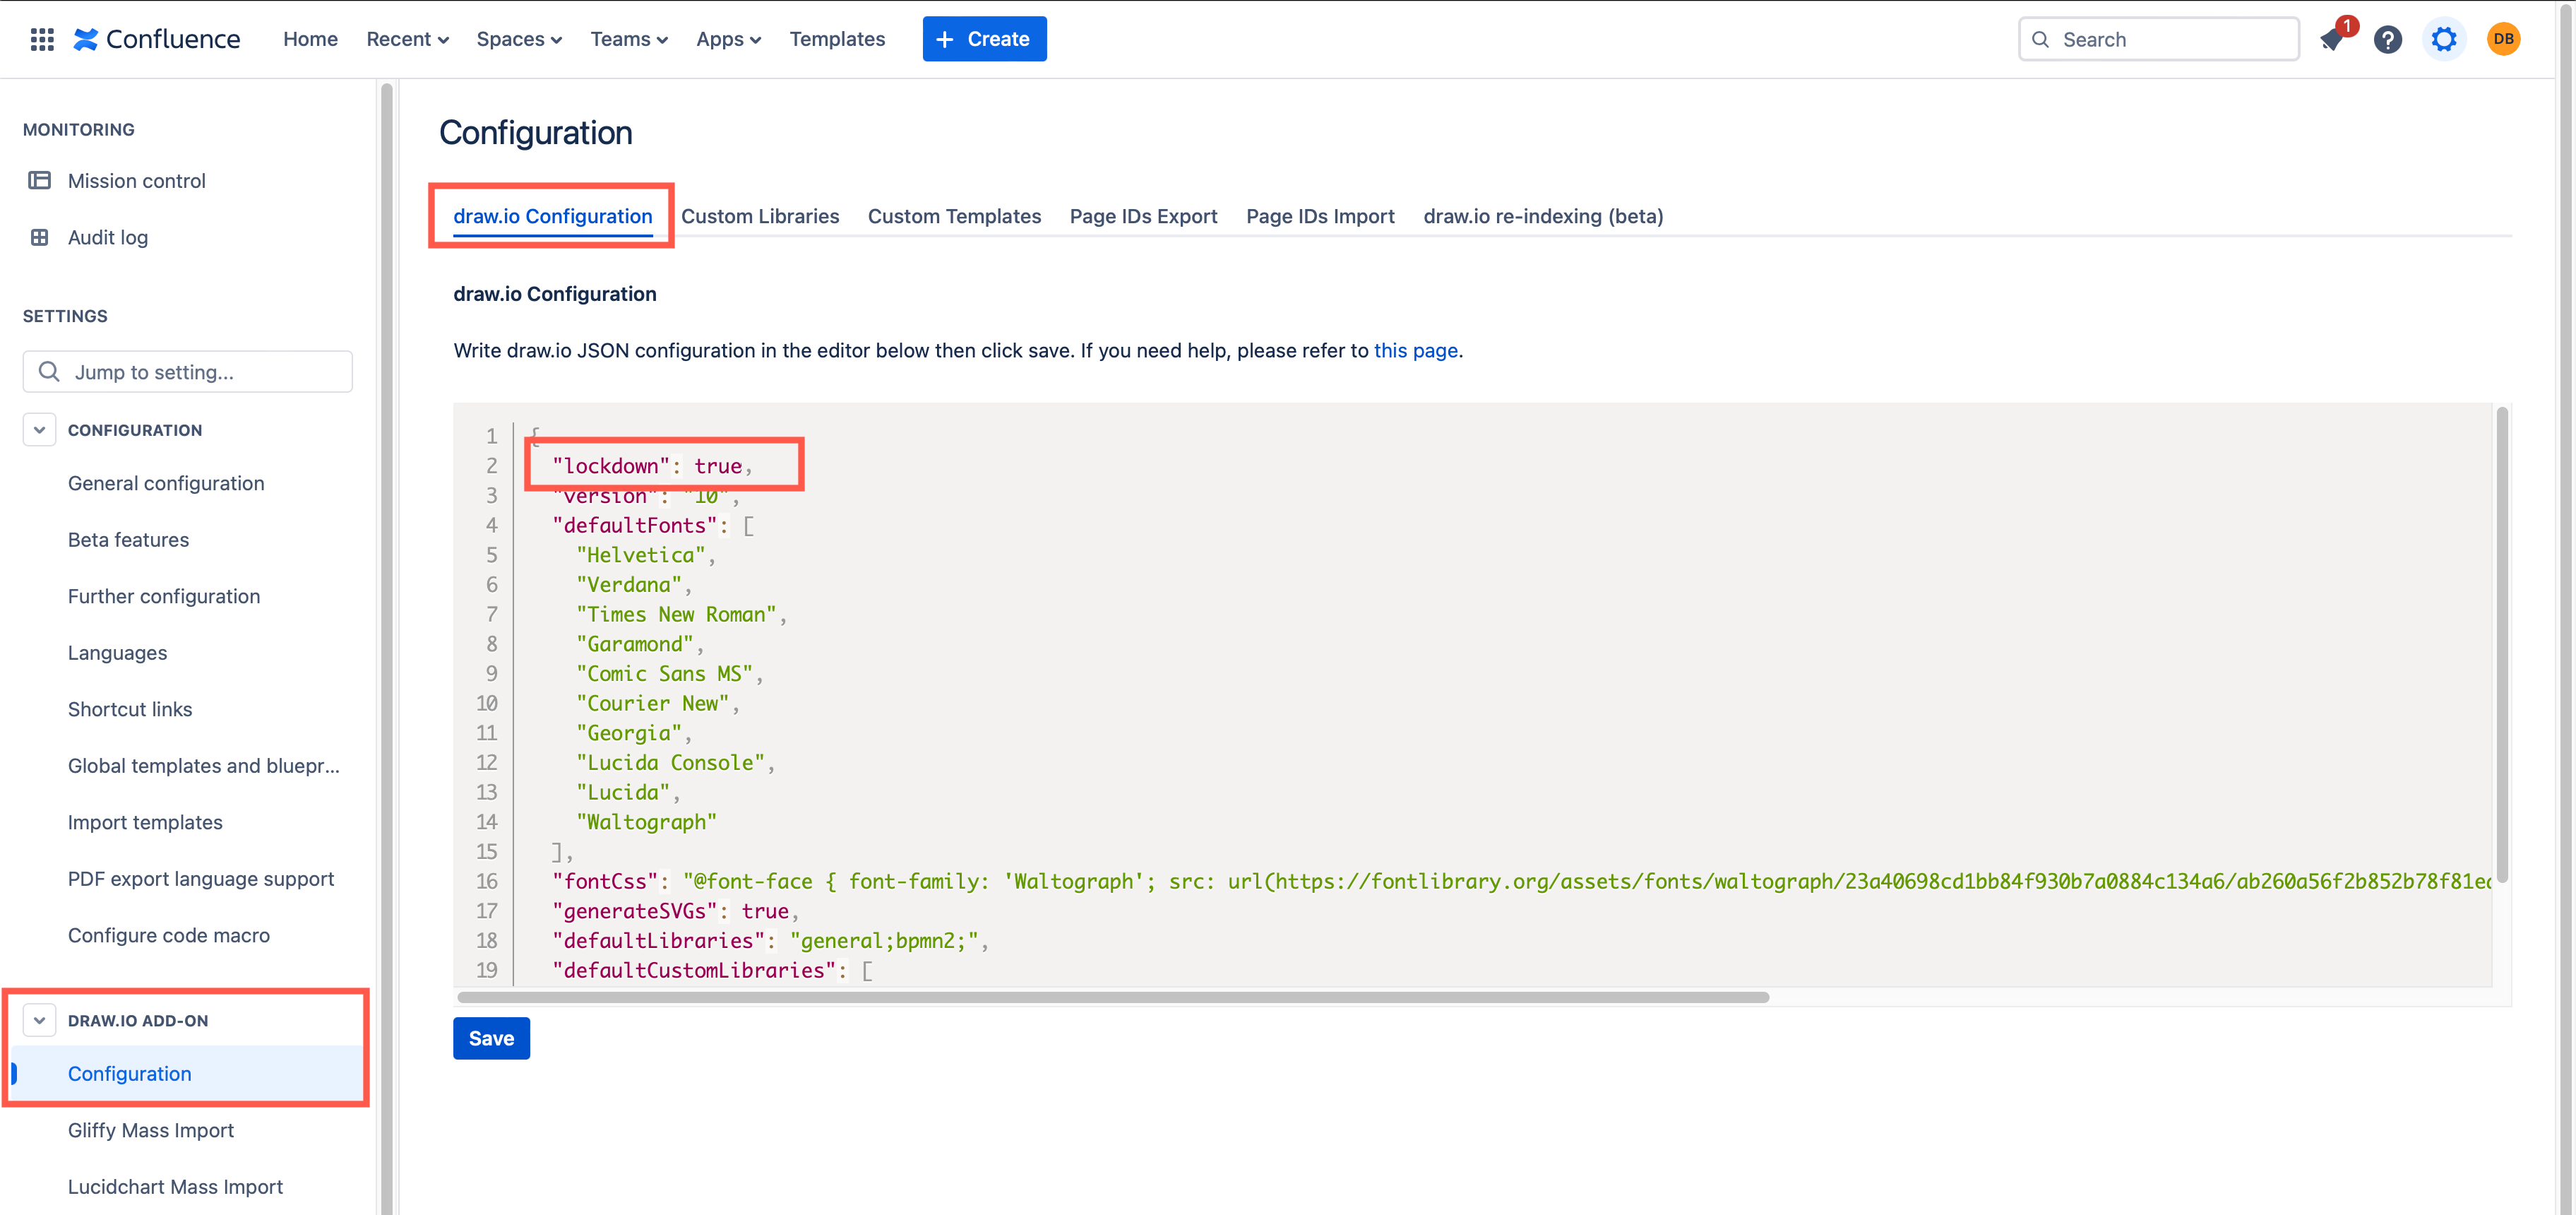
Task: Click the Audit log icon
Action: point(39,237)
